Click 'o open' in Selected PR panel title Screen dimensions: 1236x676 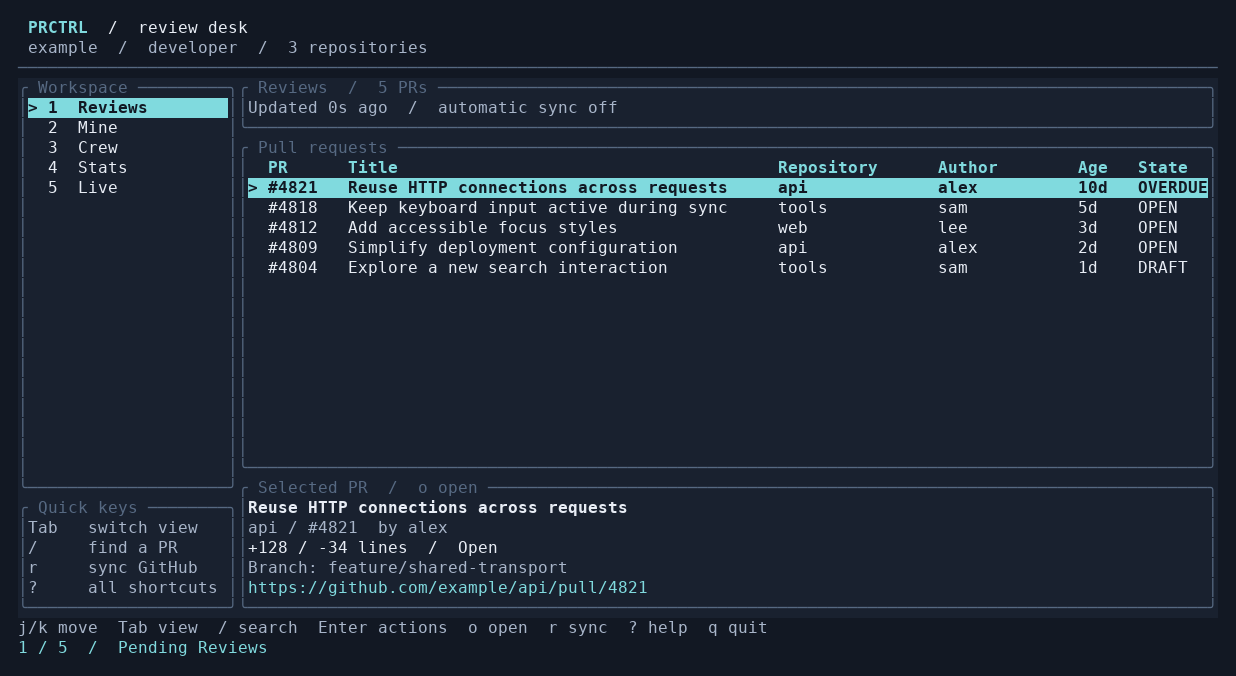point(448,488)
